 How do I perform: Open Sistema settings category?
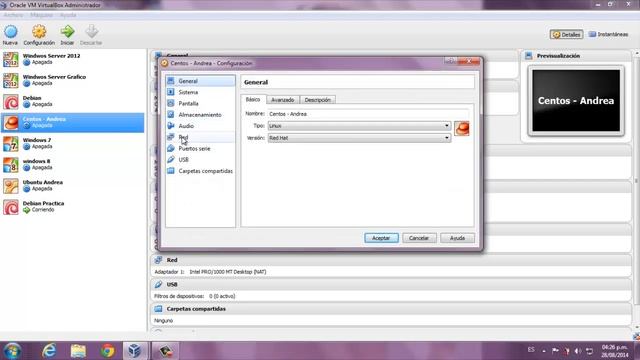(200, 92)
